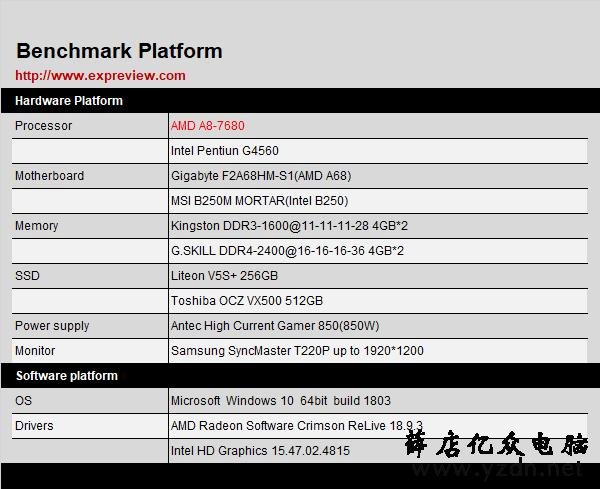Click the Processor row label

click(x=43, y=126)
